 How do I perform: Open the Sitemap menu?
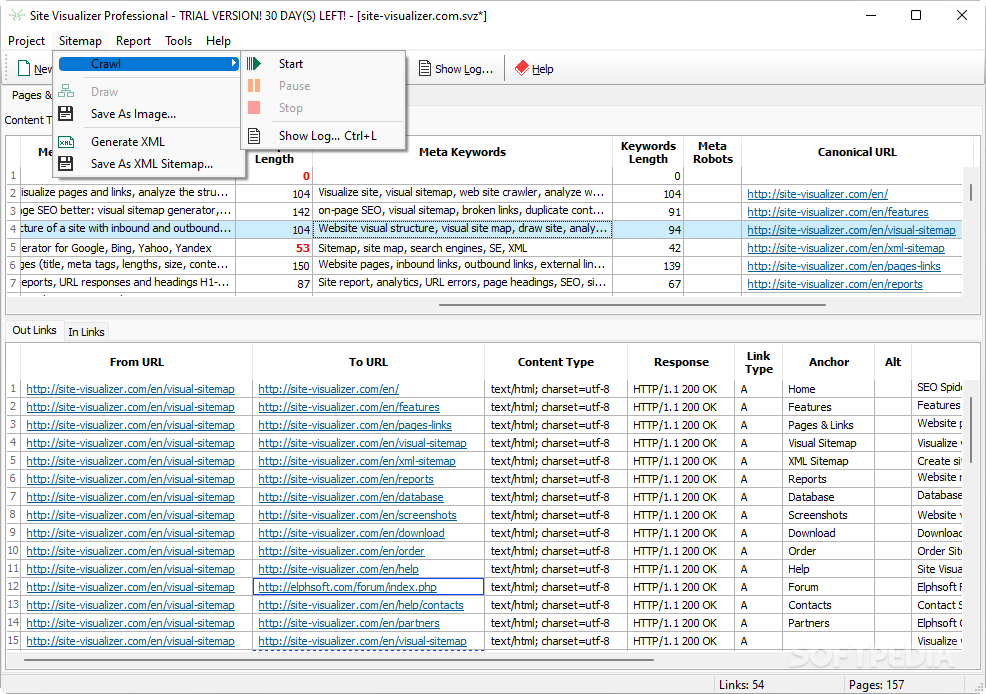click(x=80, y=41)
